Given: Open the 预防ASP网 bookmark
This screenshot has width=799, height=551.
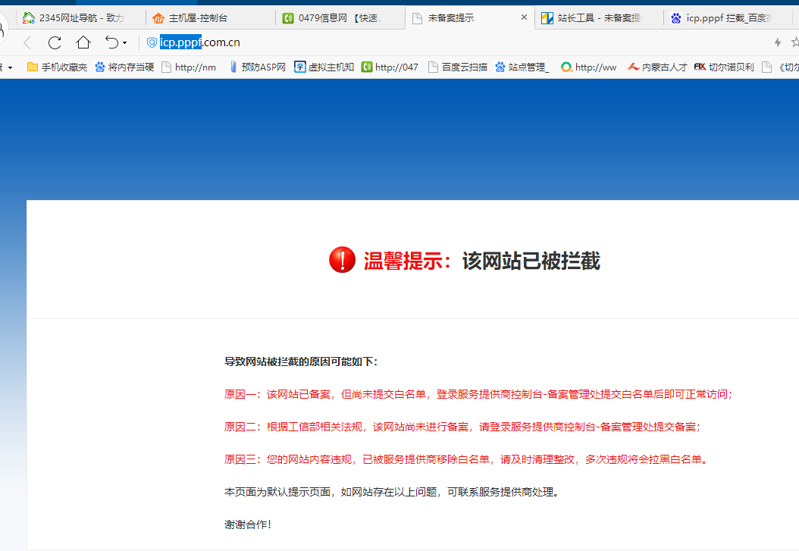Looking at the screenshot, I should click(x=258, y=67).
